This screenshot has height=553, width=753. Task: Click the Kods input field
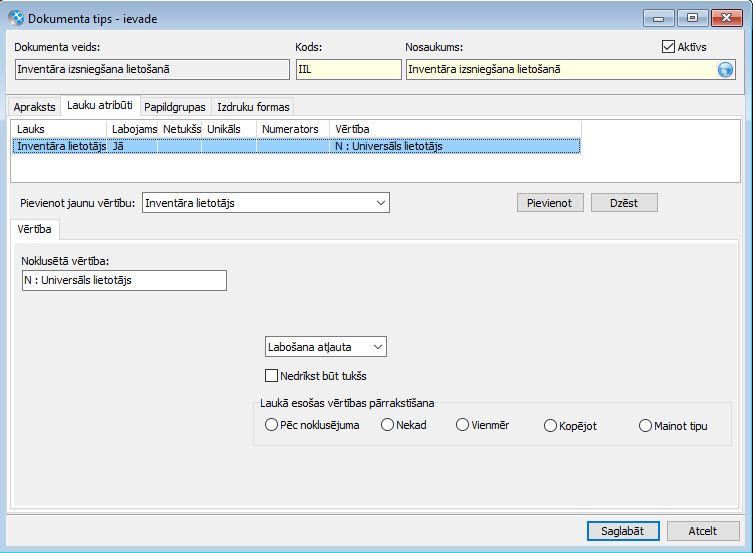click(349, 69)
